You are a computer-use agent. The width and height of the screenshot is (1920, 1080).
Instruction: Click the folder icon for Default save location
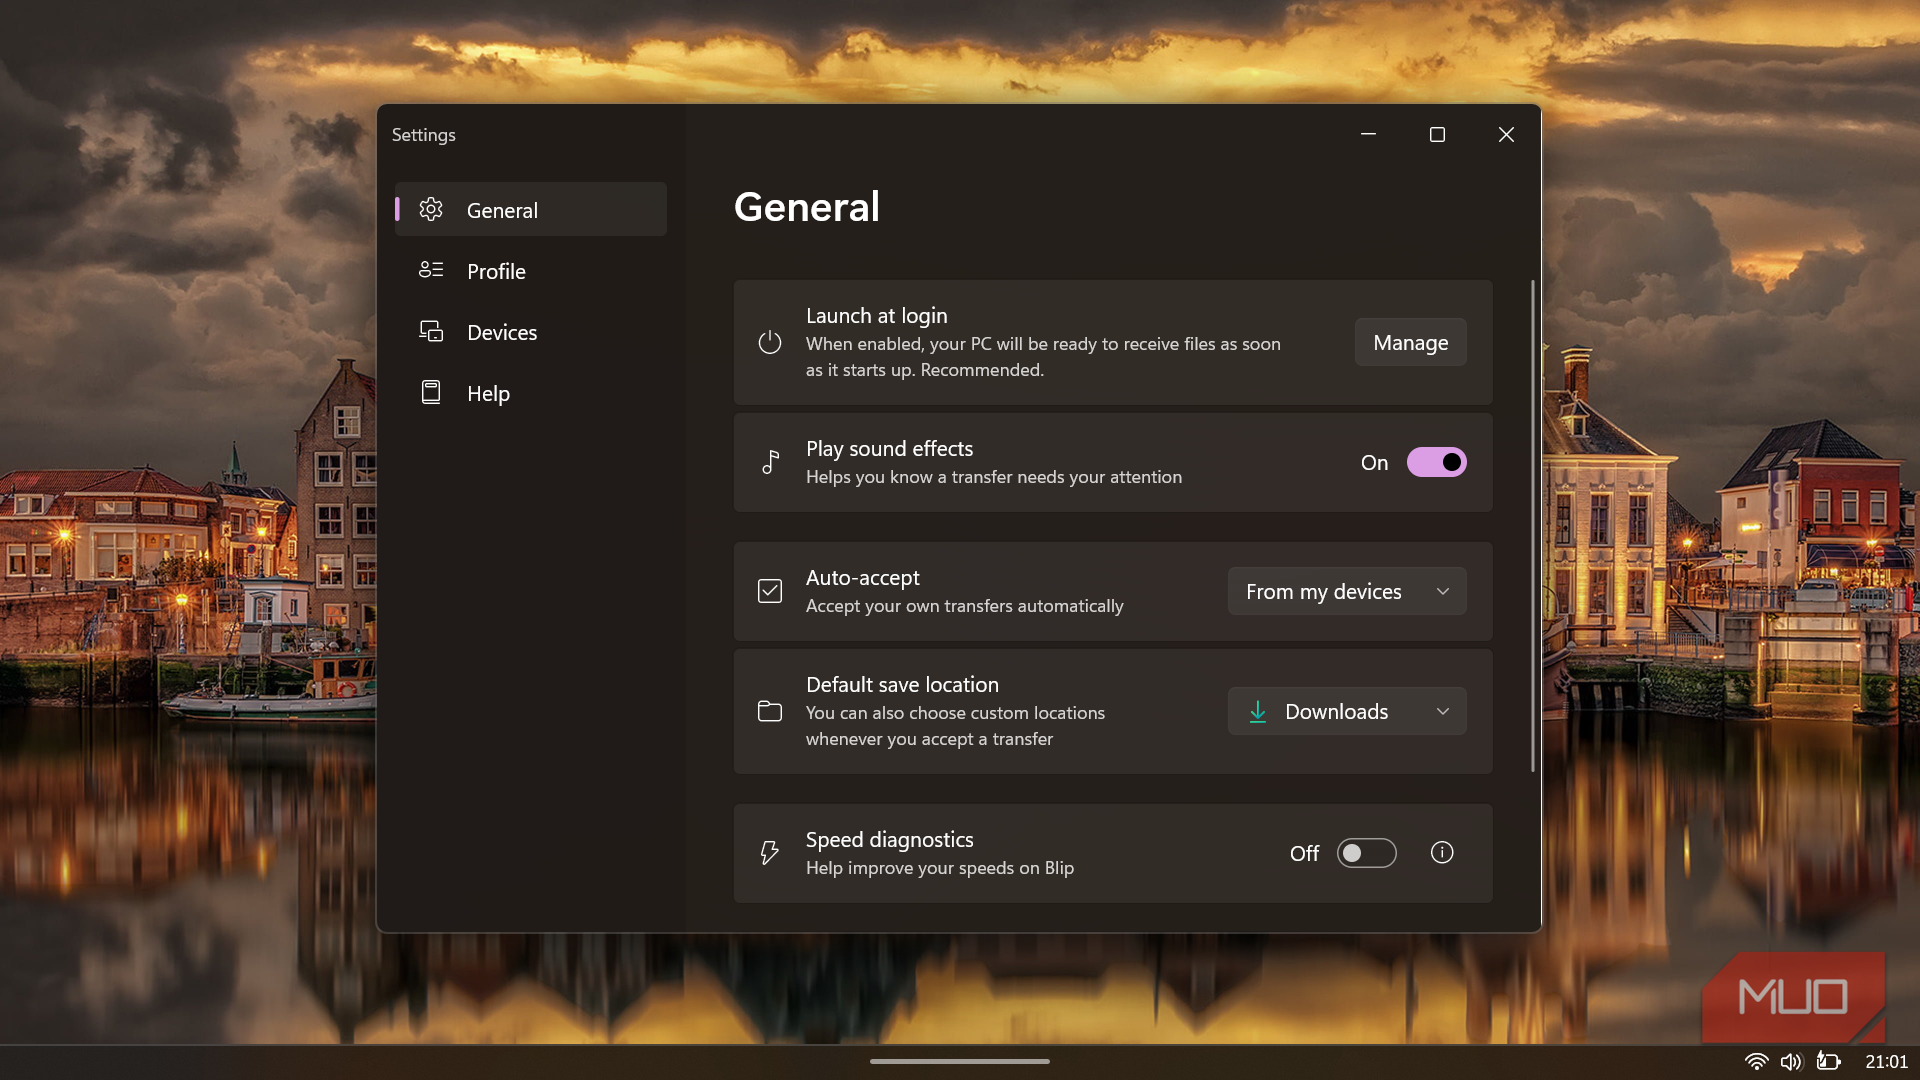[x=770, y=711]
